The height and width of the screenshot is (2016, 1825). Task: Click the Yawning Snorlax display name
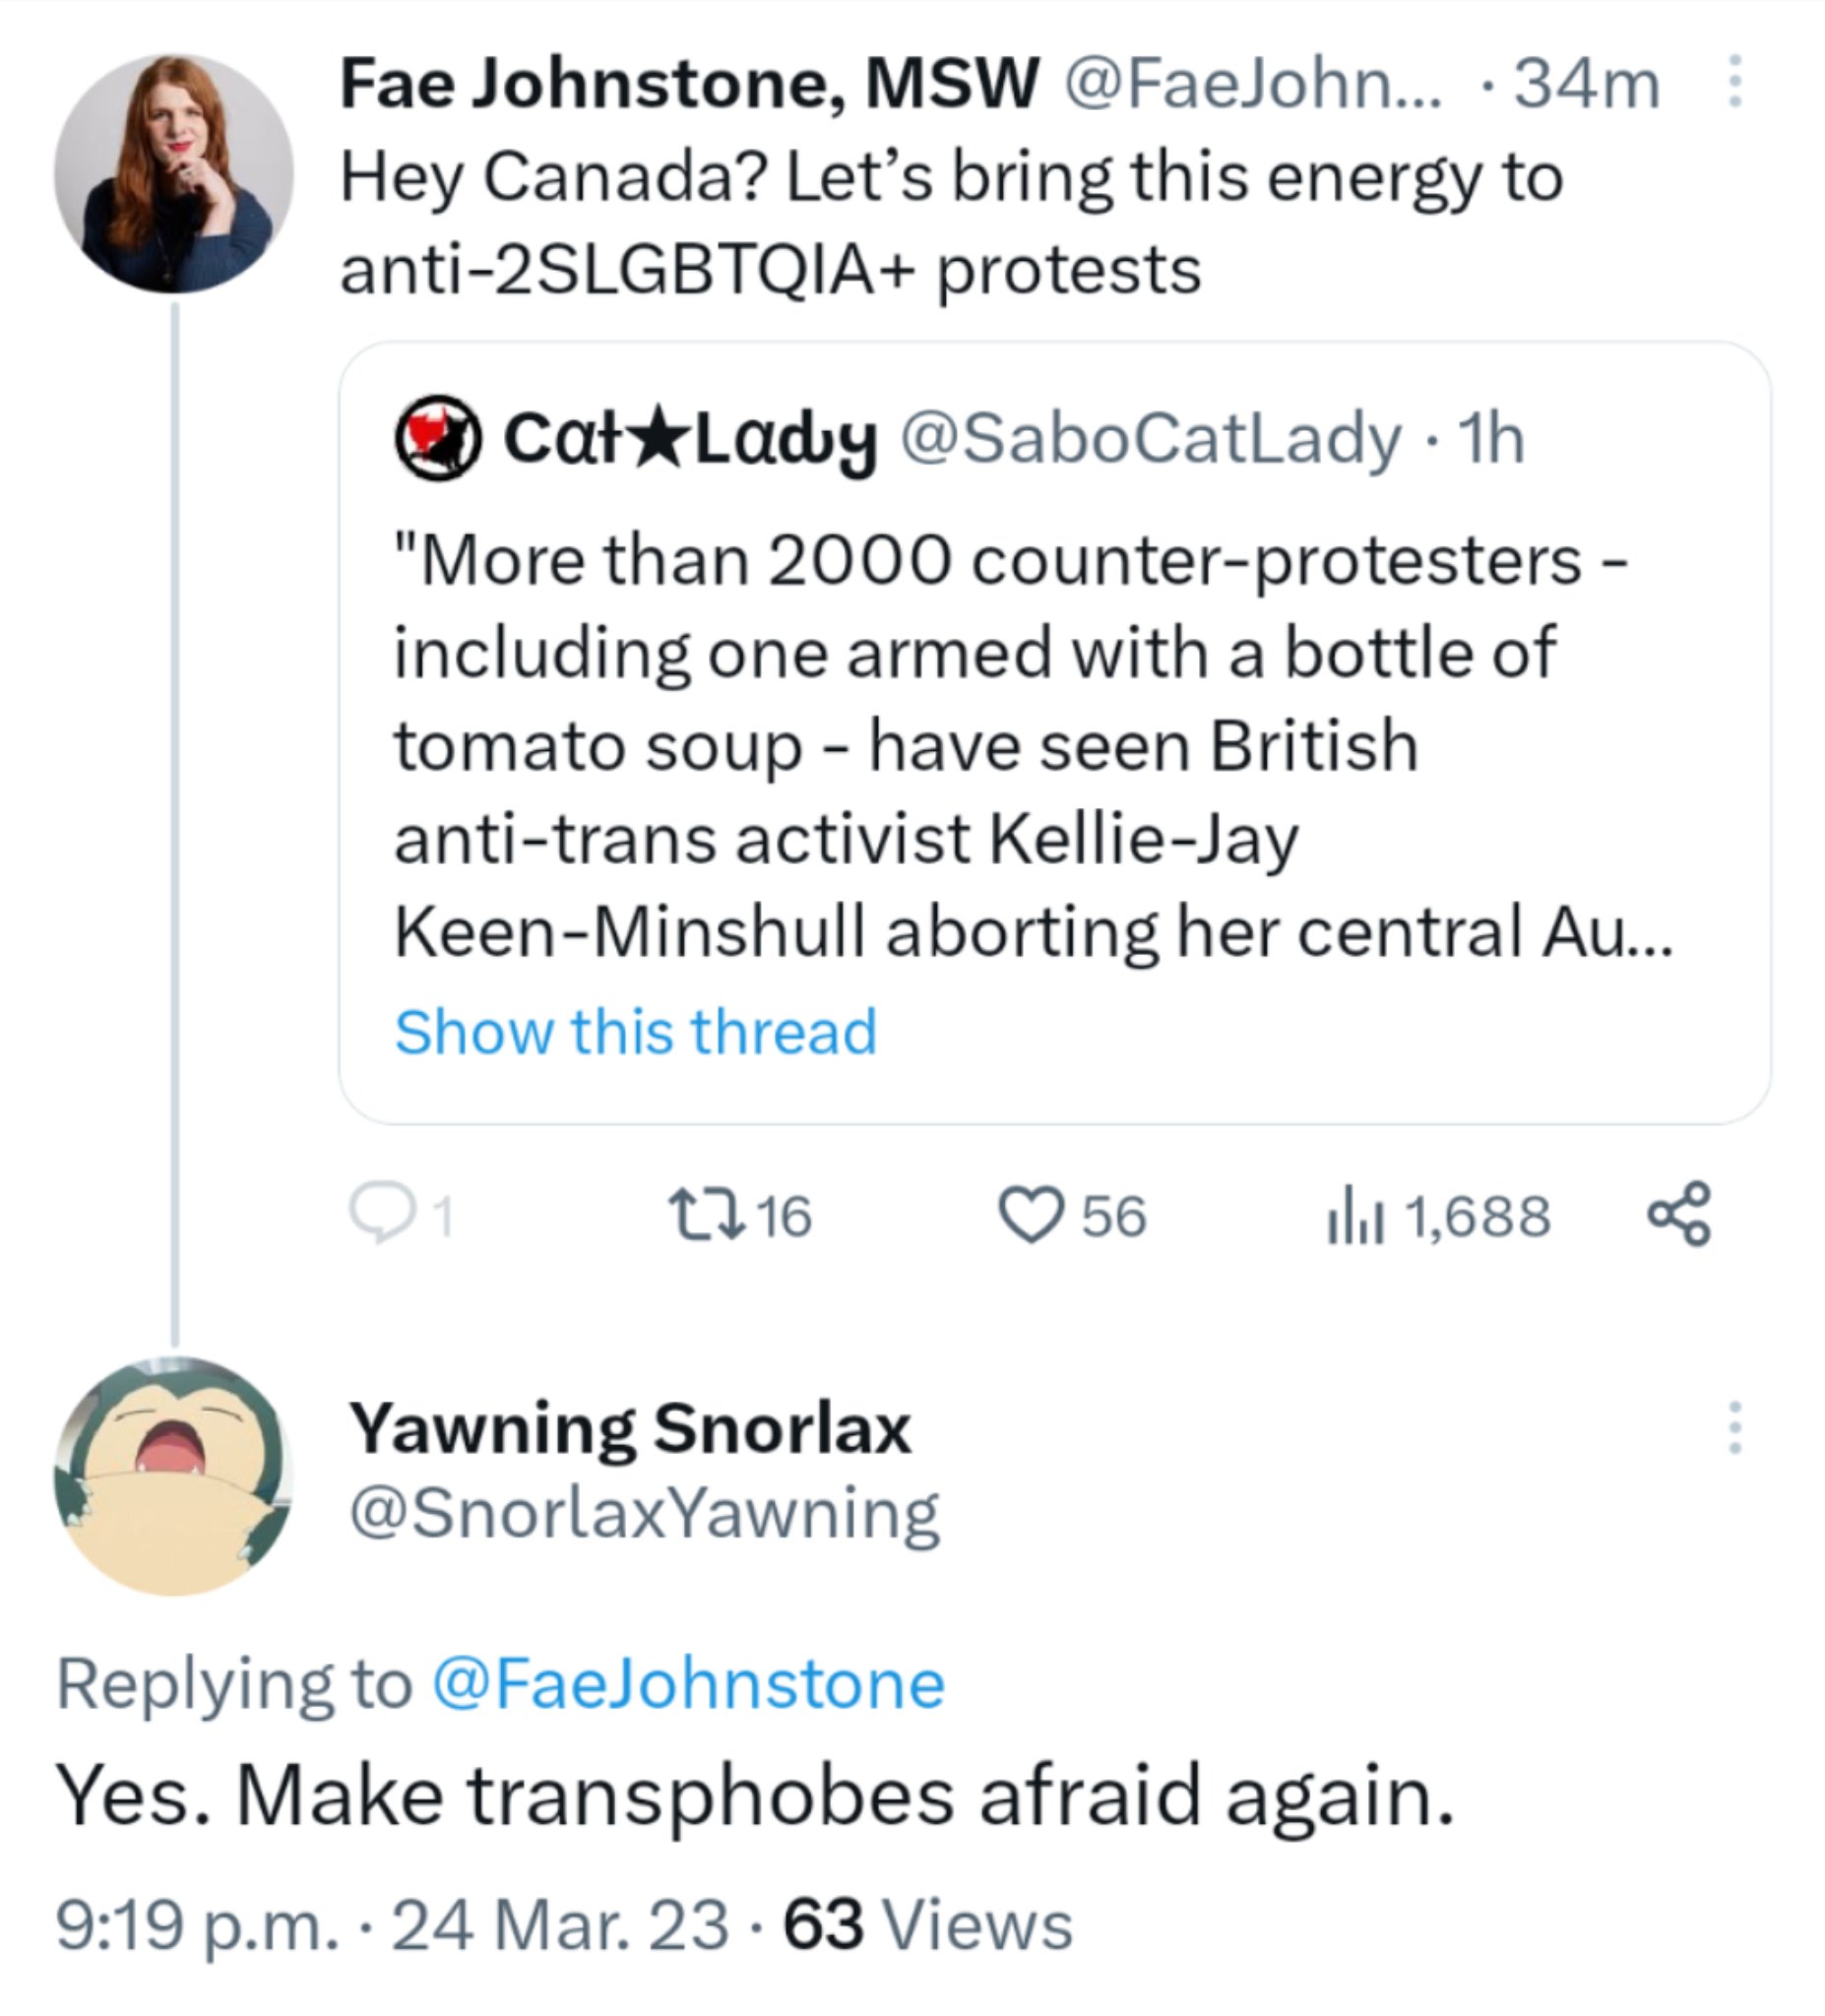tap(630, 1427)
